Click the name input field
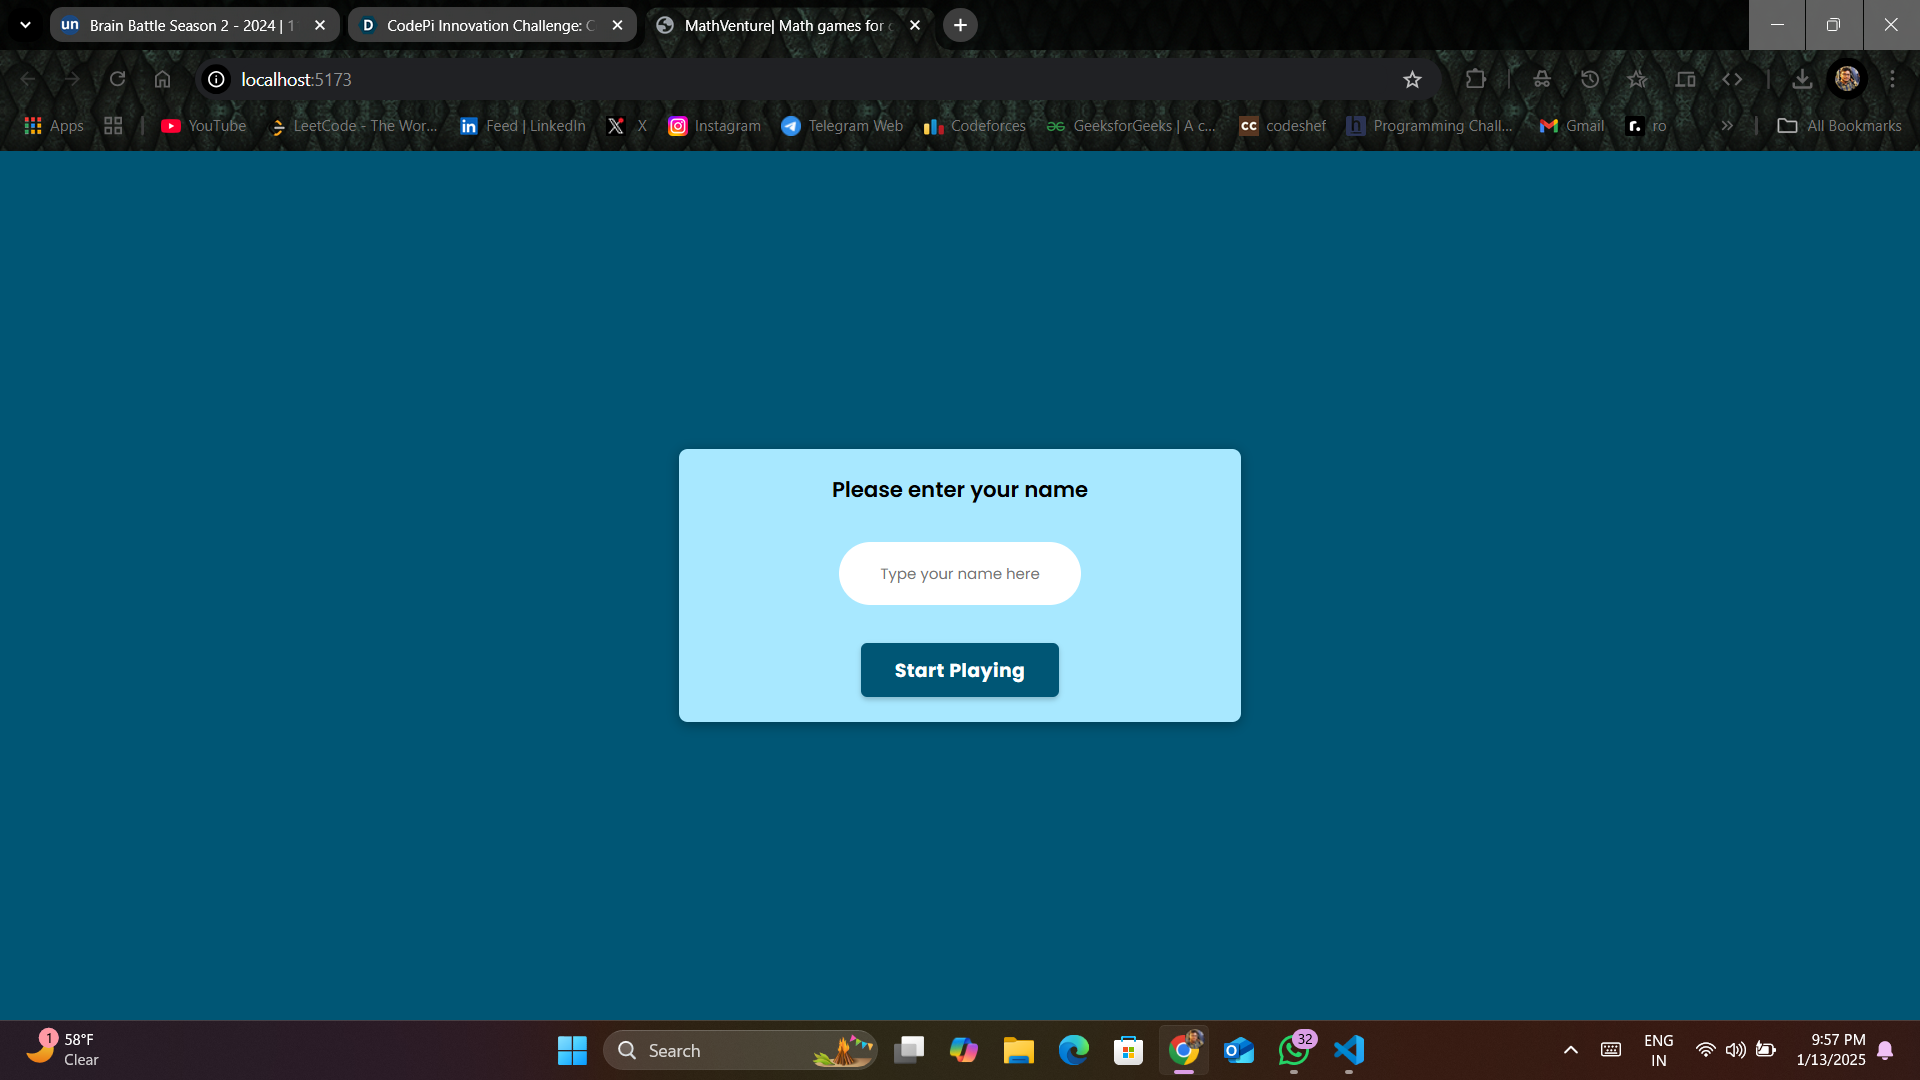This screenshot has height=1080, width=1920. click(959, 574)
